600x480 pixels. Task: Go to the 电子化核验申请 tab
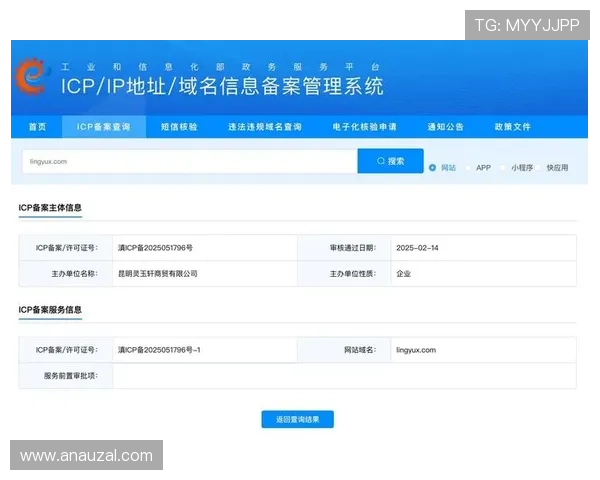point(364,127)
